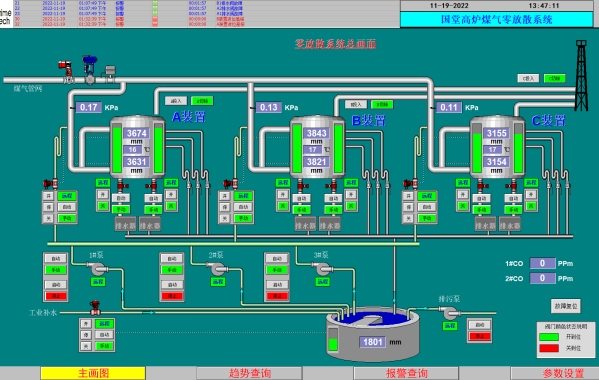Click left drain valve under B装置 tank

pos(301,186)
